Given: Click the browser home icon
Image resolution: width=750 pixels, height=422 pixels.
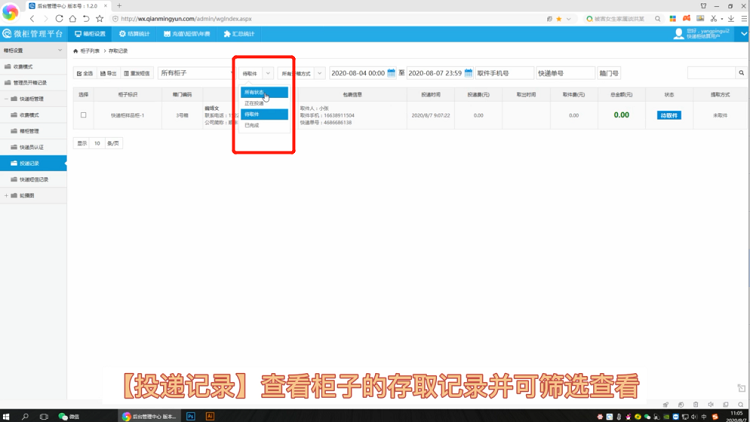Looking at the screenshot, I should click(73, 19).
